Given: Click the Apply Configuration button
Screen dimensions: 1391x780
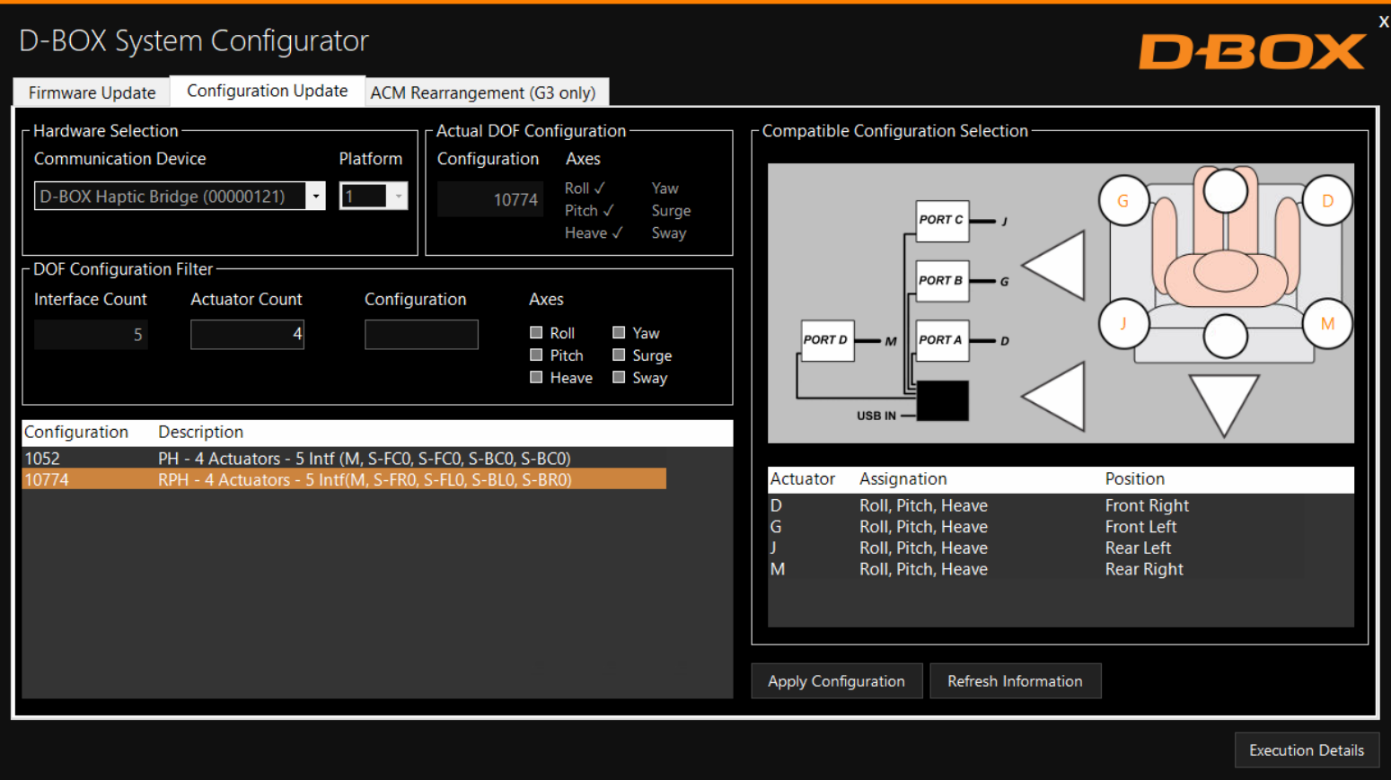Looking at the screenshot, I should [x=836, y=681].
